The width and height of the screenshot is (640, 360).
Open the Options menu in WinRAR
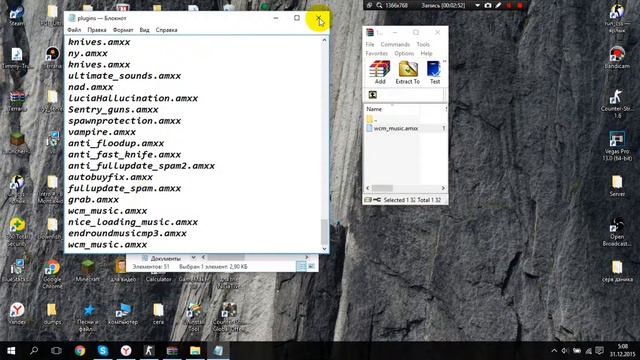tap(404, 53)
